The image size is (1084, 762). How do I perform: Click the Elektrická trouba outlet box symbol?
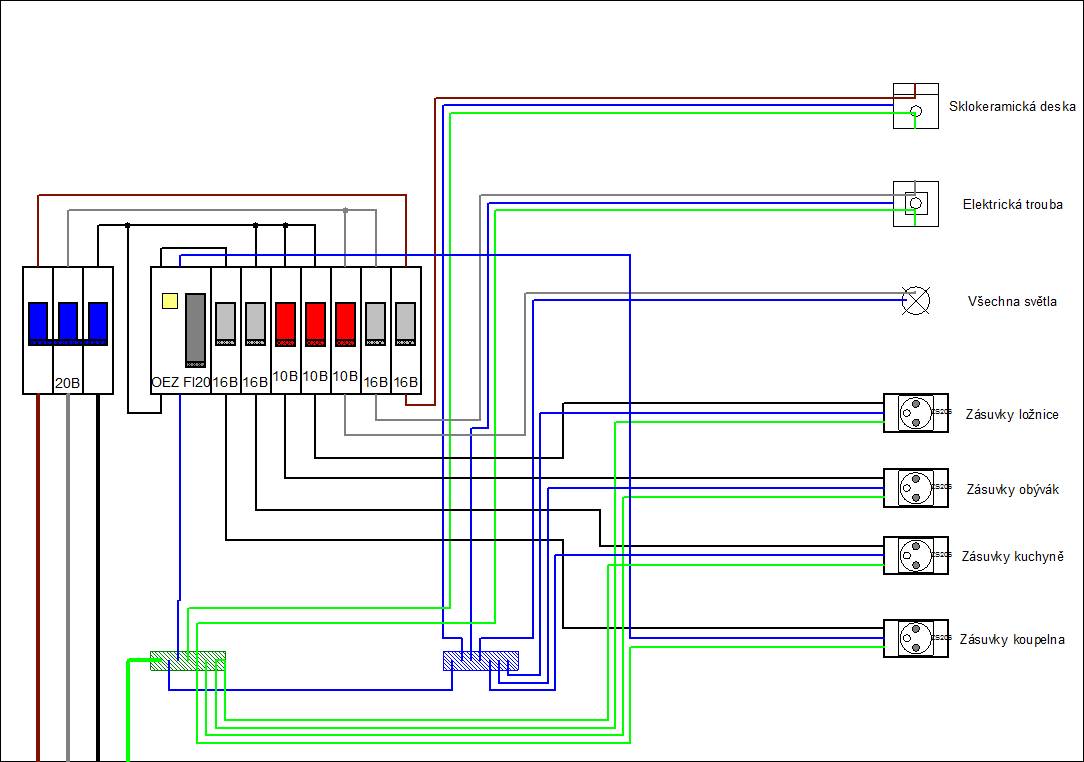tap(915, 203)
